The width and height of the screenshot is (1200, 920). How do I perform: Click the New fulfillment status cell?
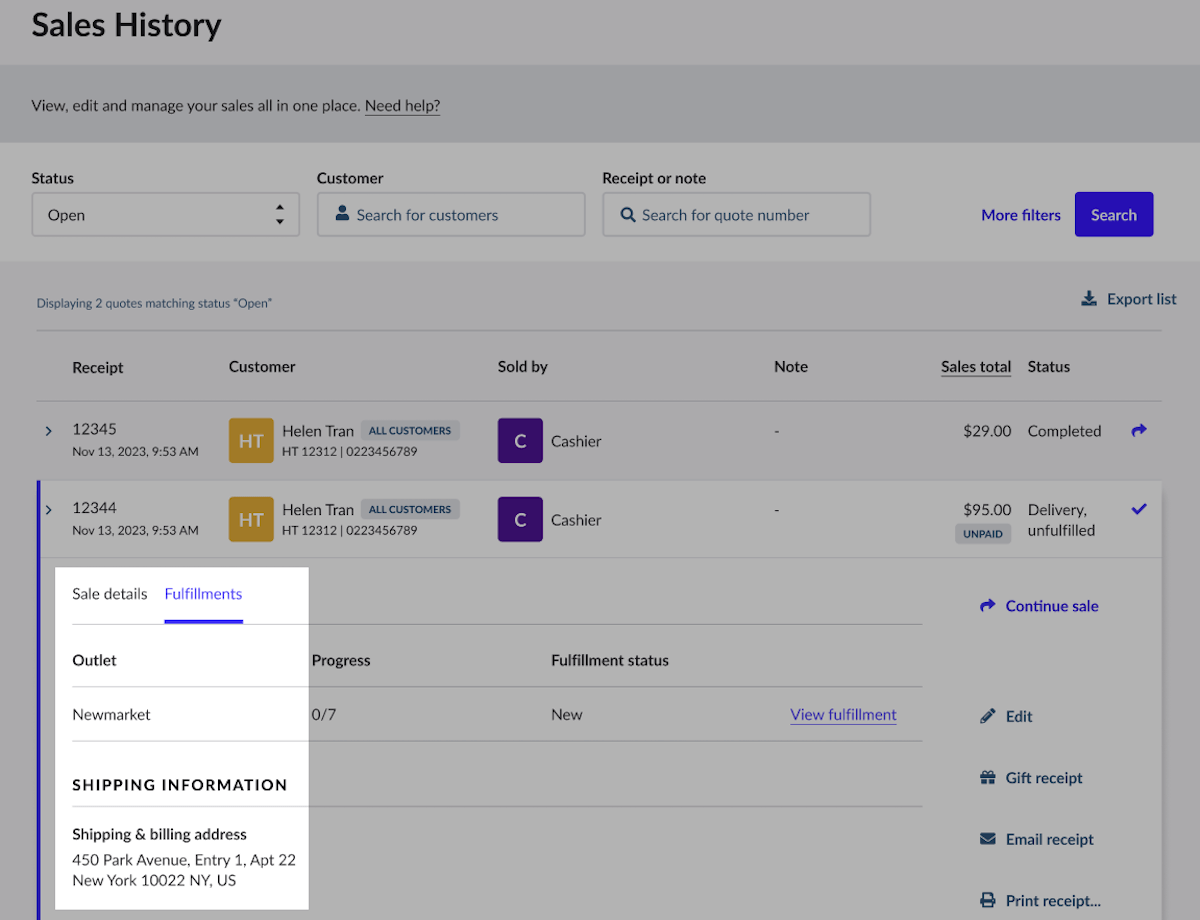click(x=566, y=715)
